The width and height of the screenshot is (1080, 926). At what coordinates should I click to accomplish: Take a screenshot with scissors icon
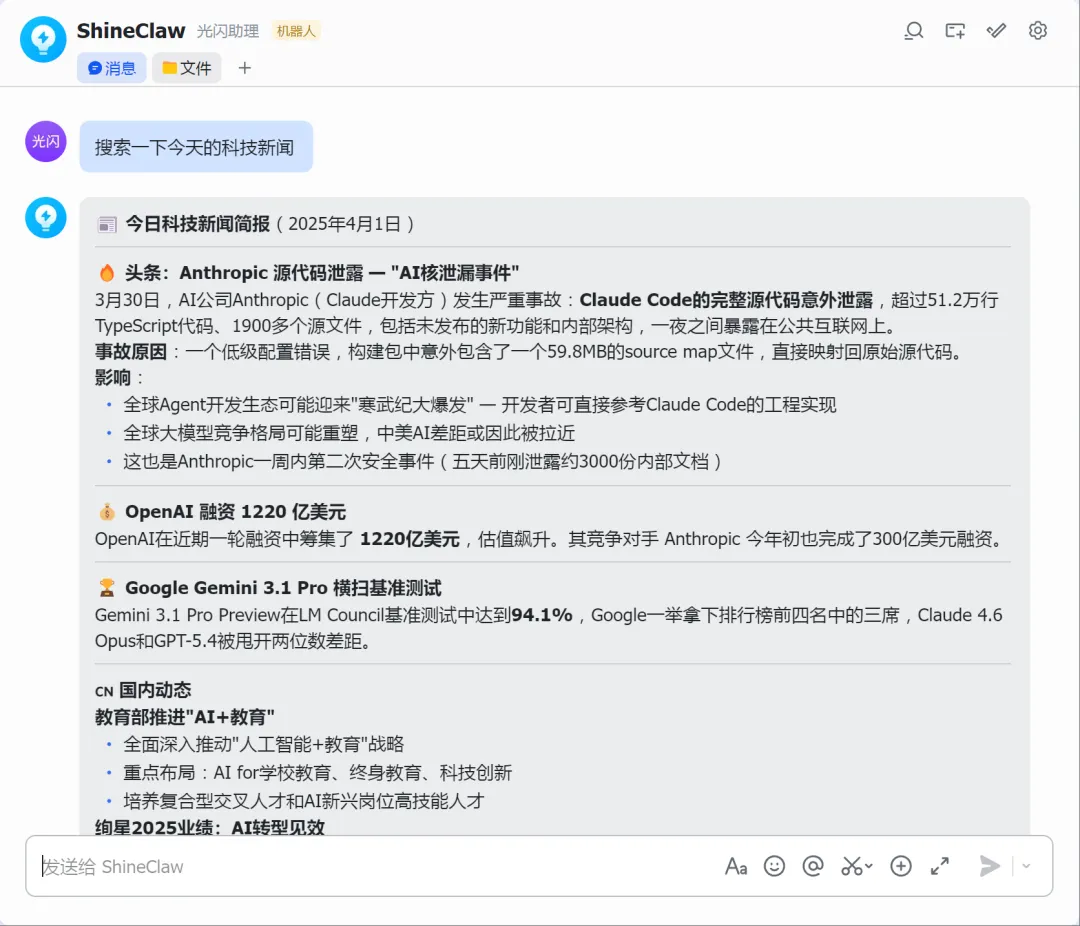pos(851,866)
